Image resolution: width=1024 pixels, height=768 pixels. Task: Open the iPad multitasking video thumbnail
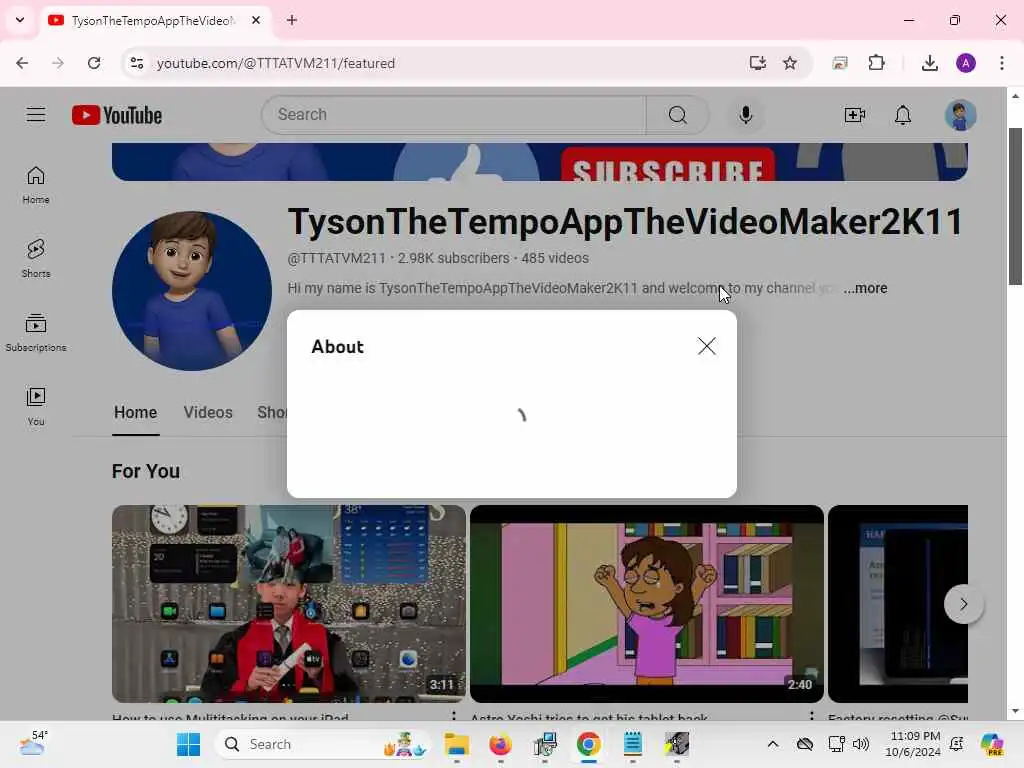[x=289, y=603]
